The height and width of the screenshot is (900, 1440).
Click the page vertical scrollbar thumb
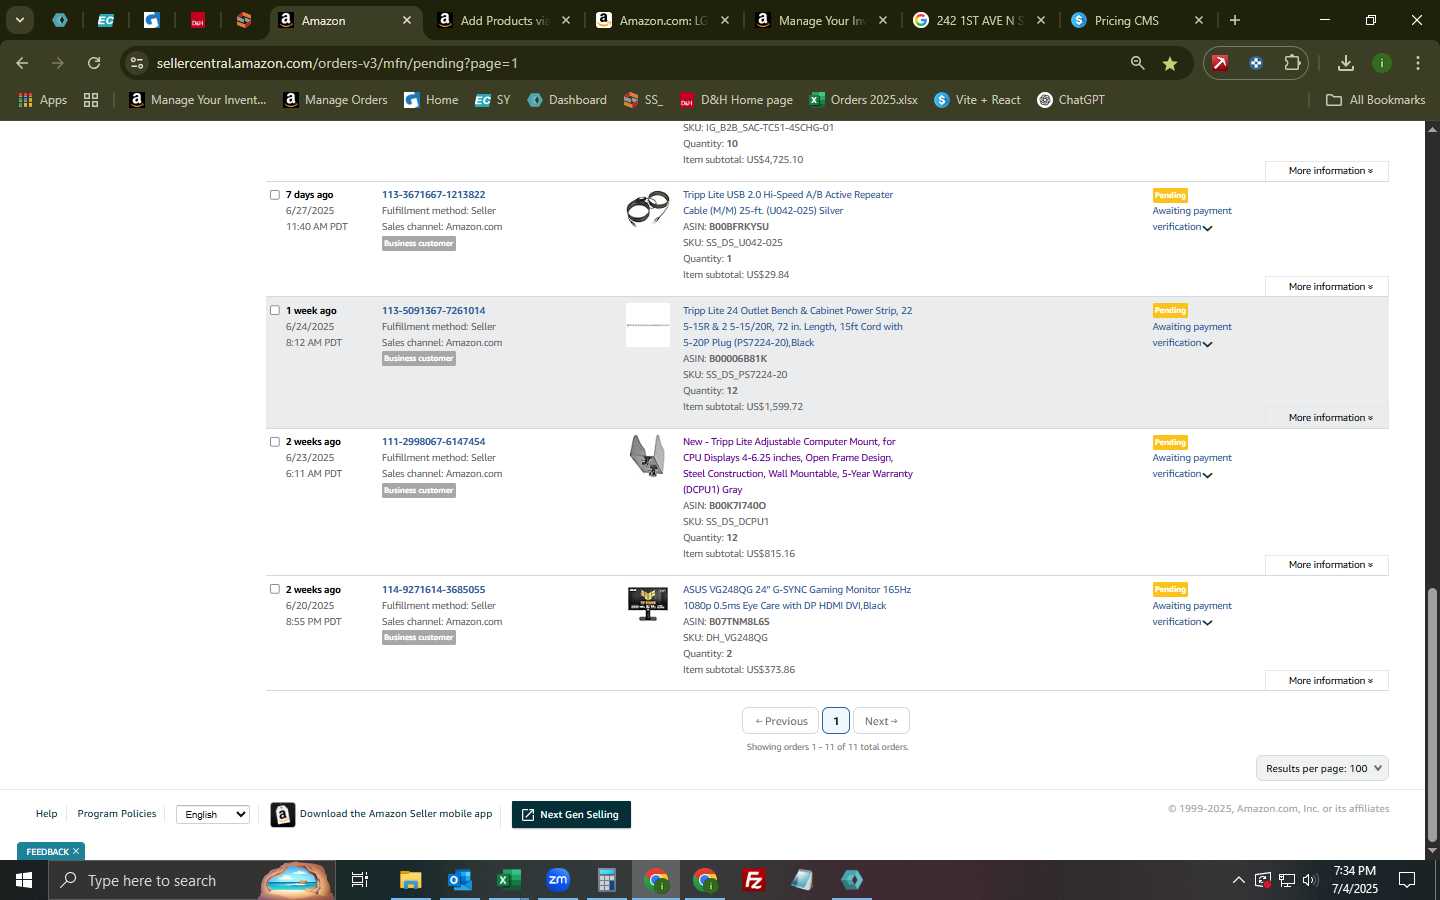[1432, 715]
